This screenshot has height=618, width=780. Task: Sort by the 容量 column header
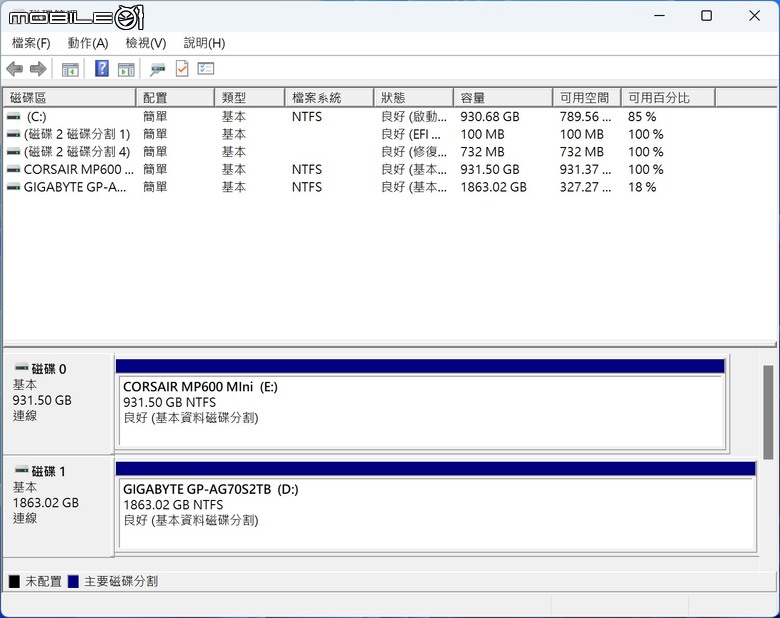coord(503,98)
